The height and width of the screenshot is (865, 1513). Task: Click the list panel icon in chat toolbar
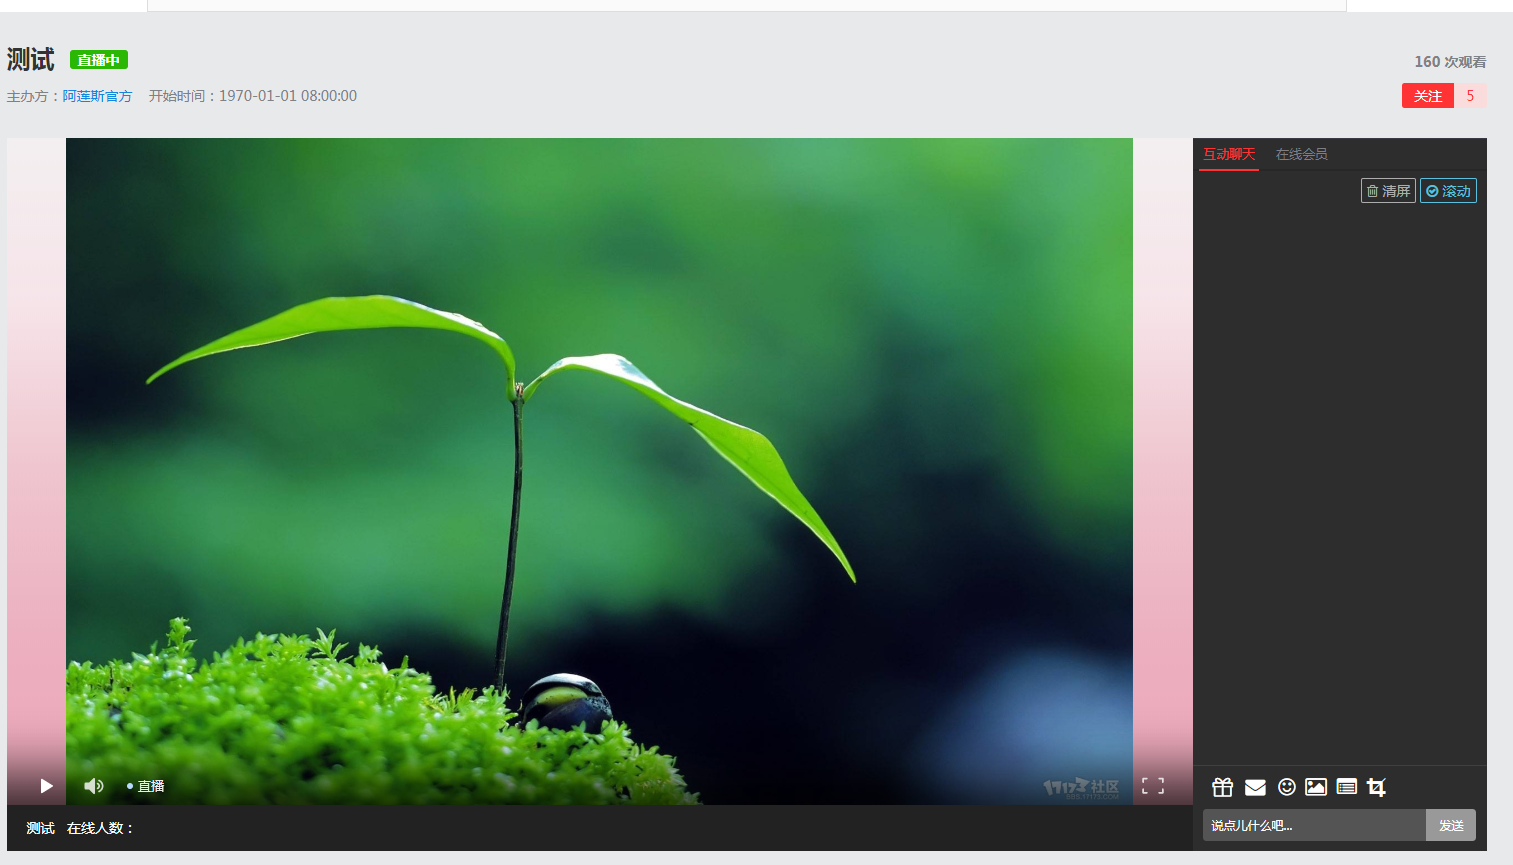coord(1346,787)
